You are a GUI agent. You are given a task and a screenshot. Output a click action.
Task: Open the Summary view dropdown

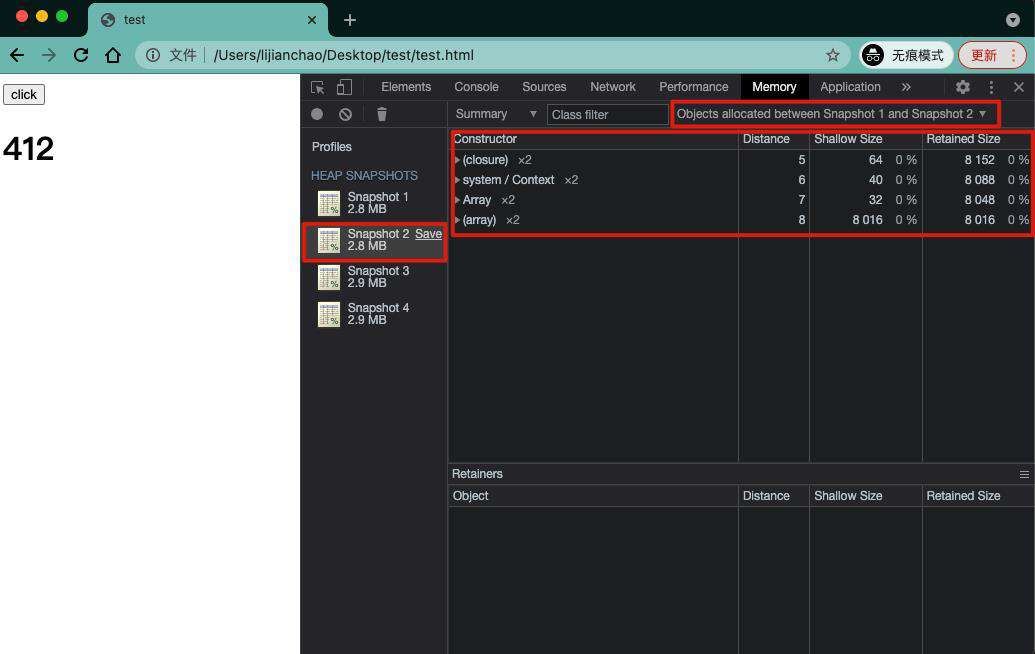tap(496, 114)
